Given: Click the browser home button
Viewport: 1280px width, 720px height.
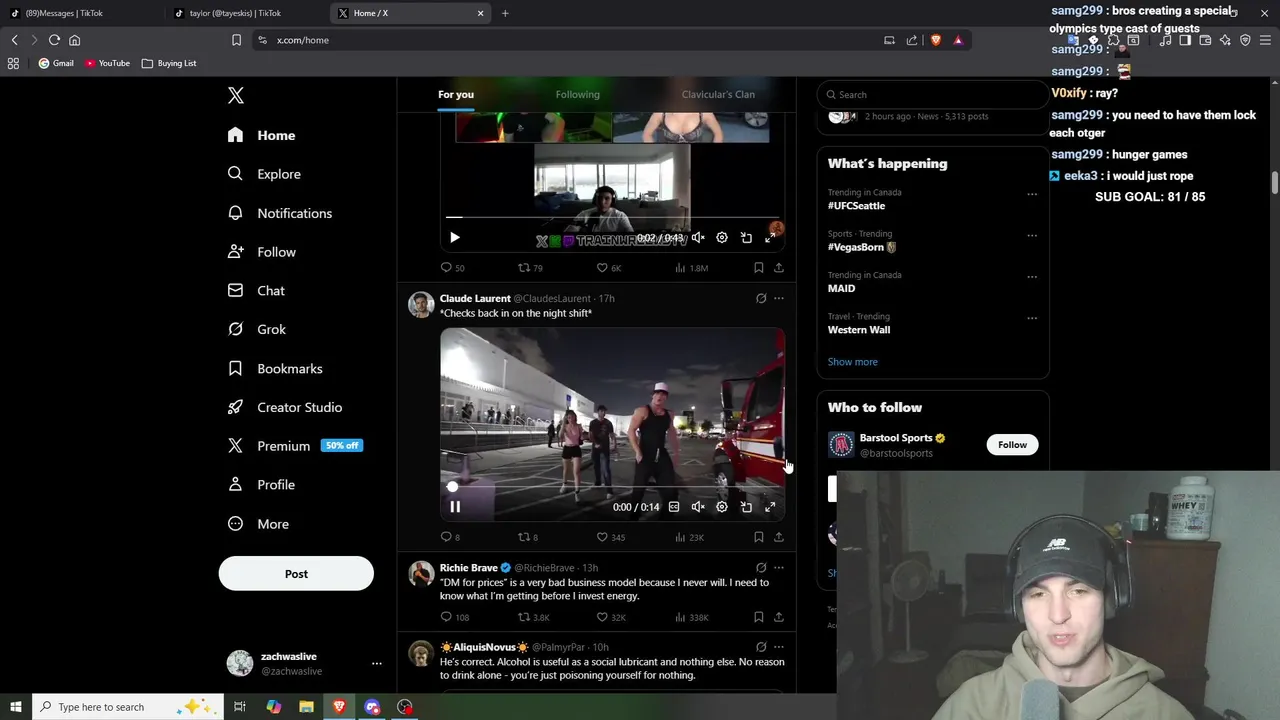Looking at the screenshot, I should tap(74, 40).
